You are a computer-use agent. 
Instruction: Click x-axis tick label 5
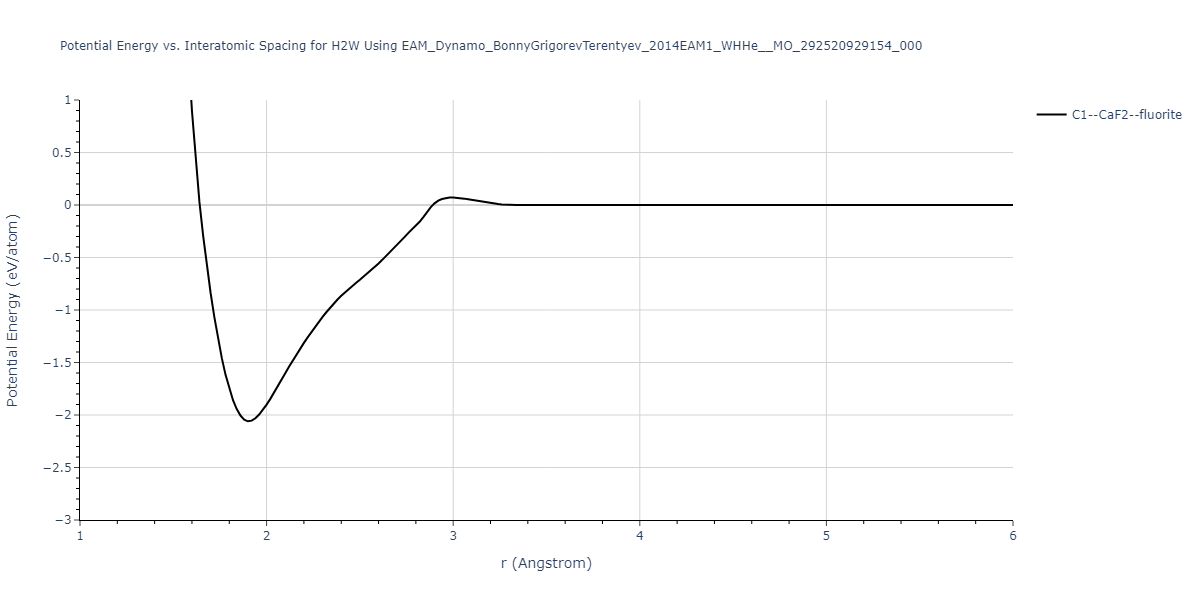click(x=826, y=536)
